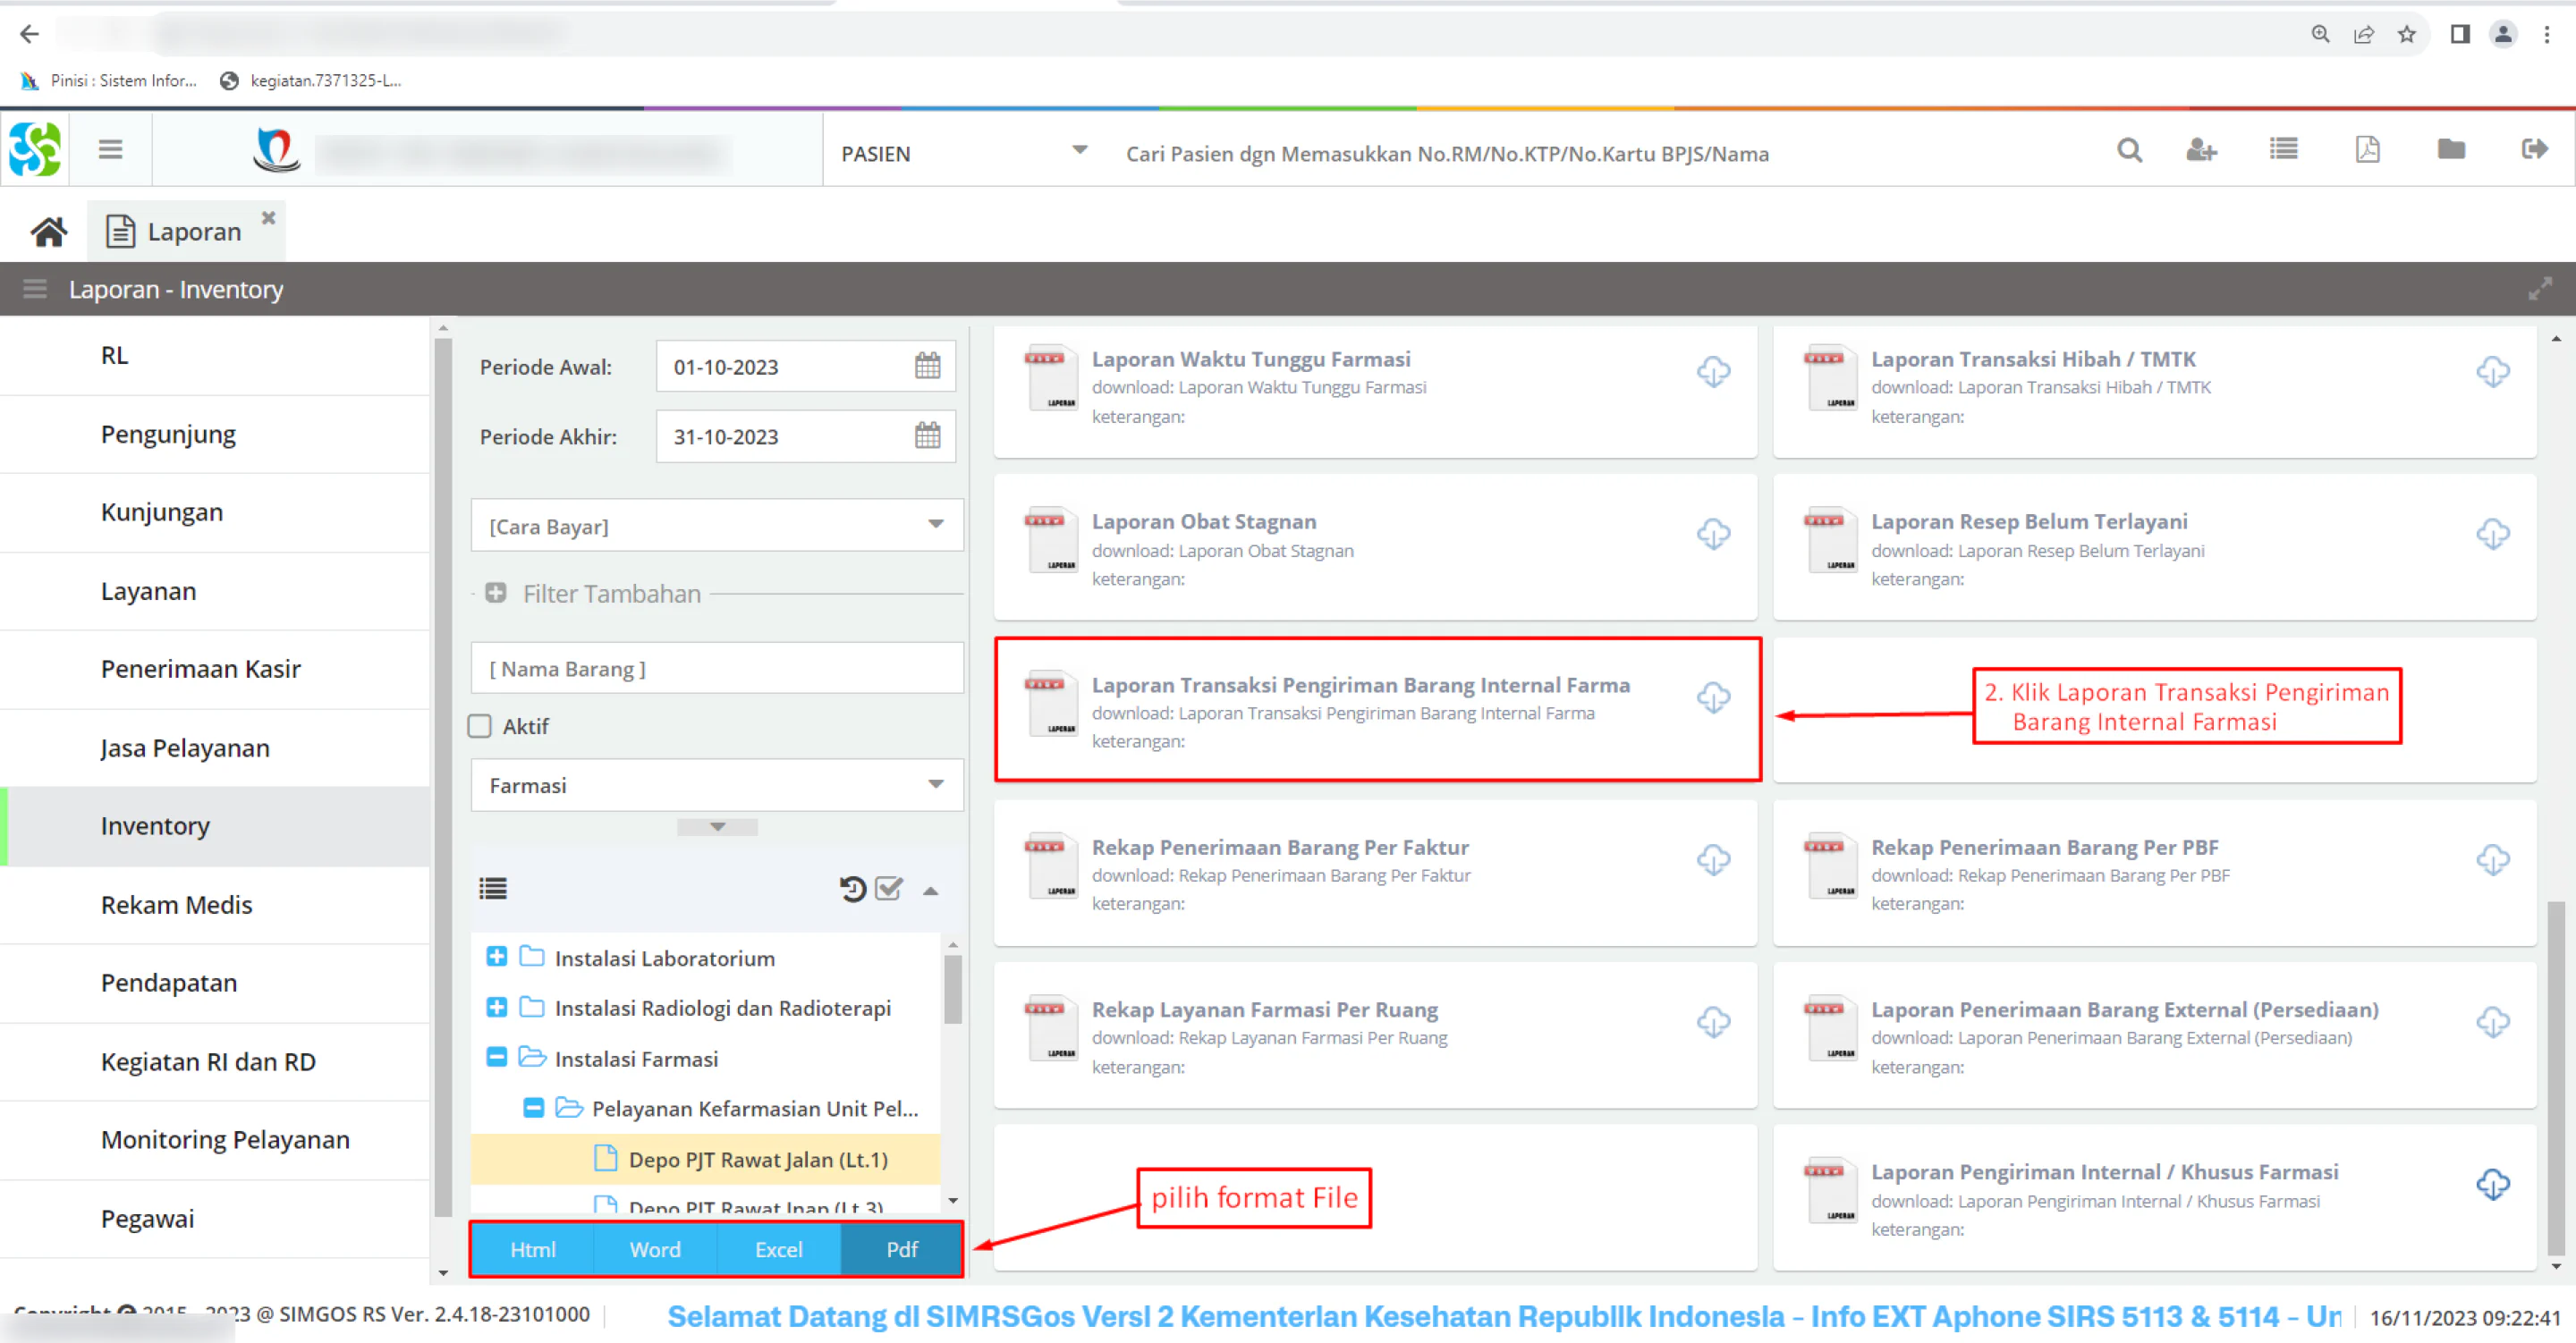Click the history refresh icon above tree

[x=852, y=889]
